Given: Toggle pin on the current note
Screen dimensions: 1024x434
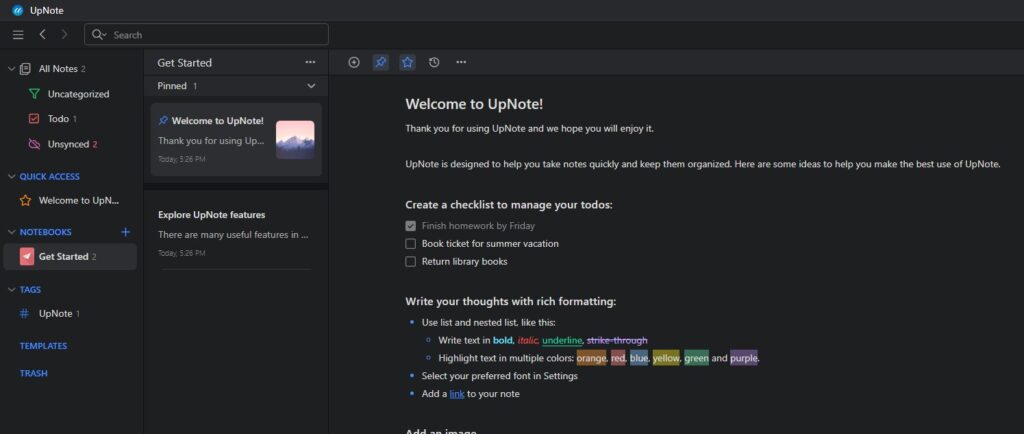Looking at the screenshot, I should tap(381, 62).
